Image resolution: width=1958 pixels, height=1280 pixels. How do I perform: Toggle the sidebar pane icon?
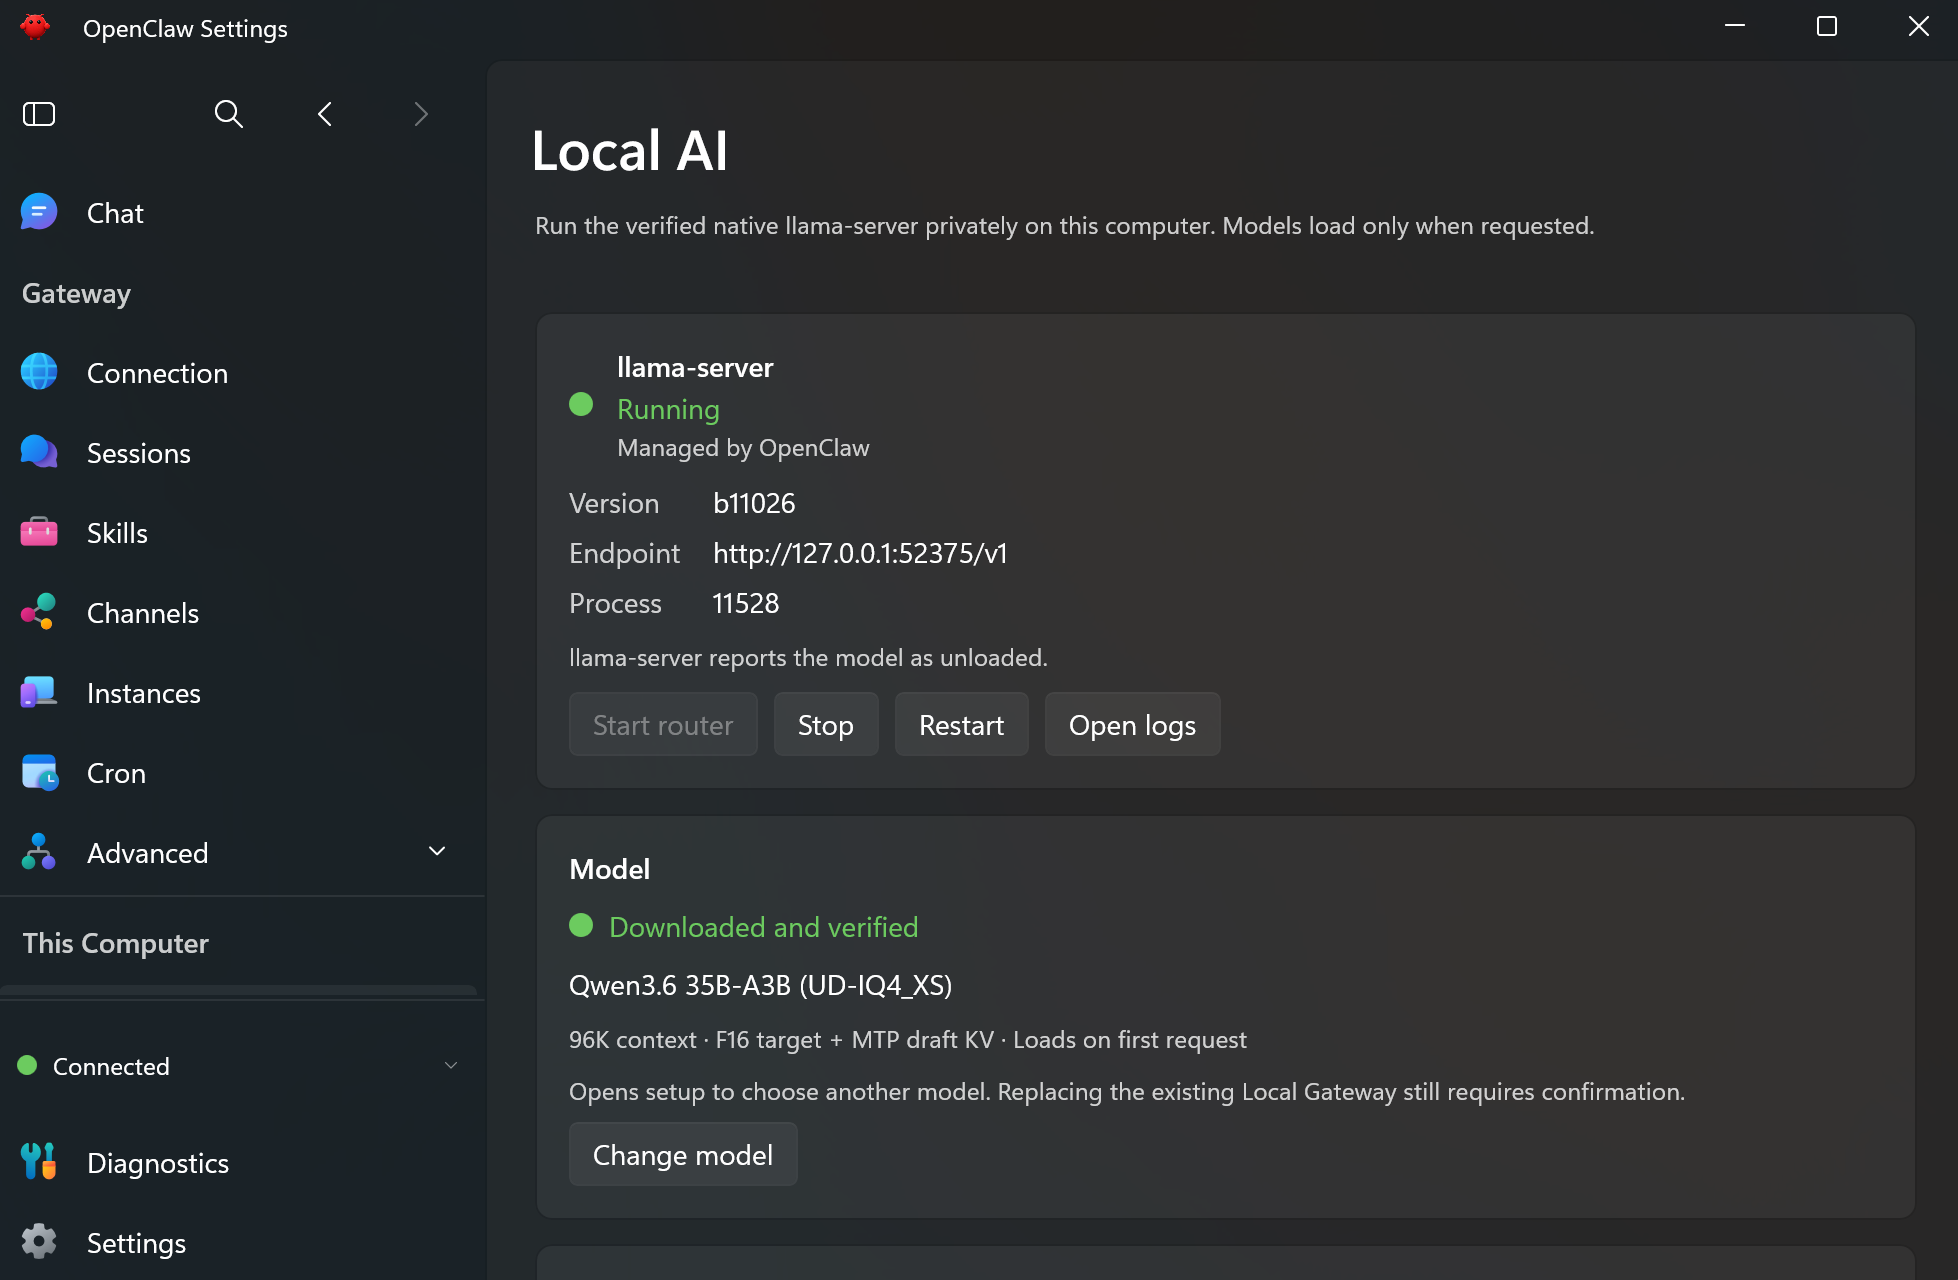[x=39, y=114]
